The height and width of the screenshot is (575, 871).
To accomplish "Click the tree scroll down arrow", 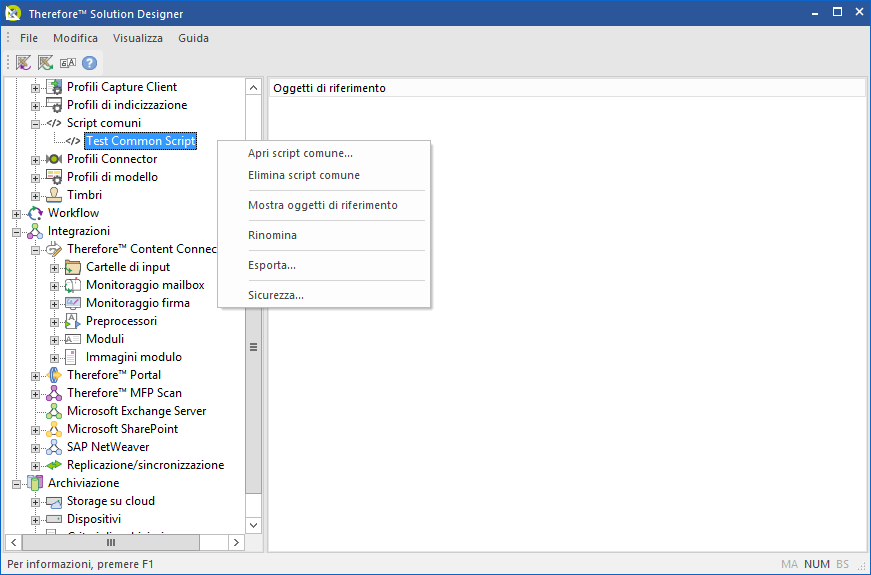I will pyautogui.click(x=253, y=525).
